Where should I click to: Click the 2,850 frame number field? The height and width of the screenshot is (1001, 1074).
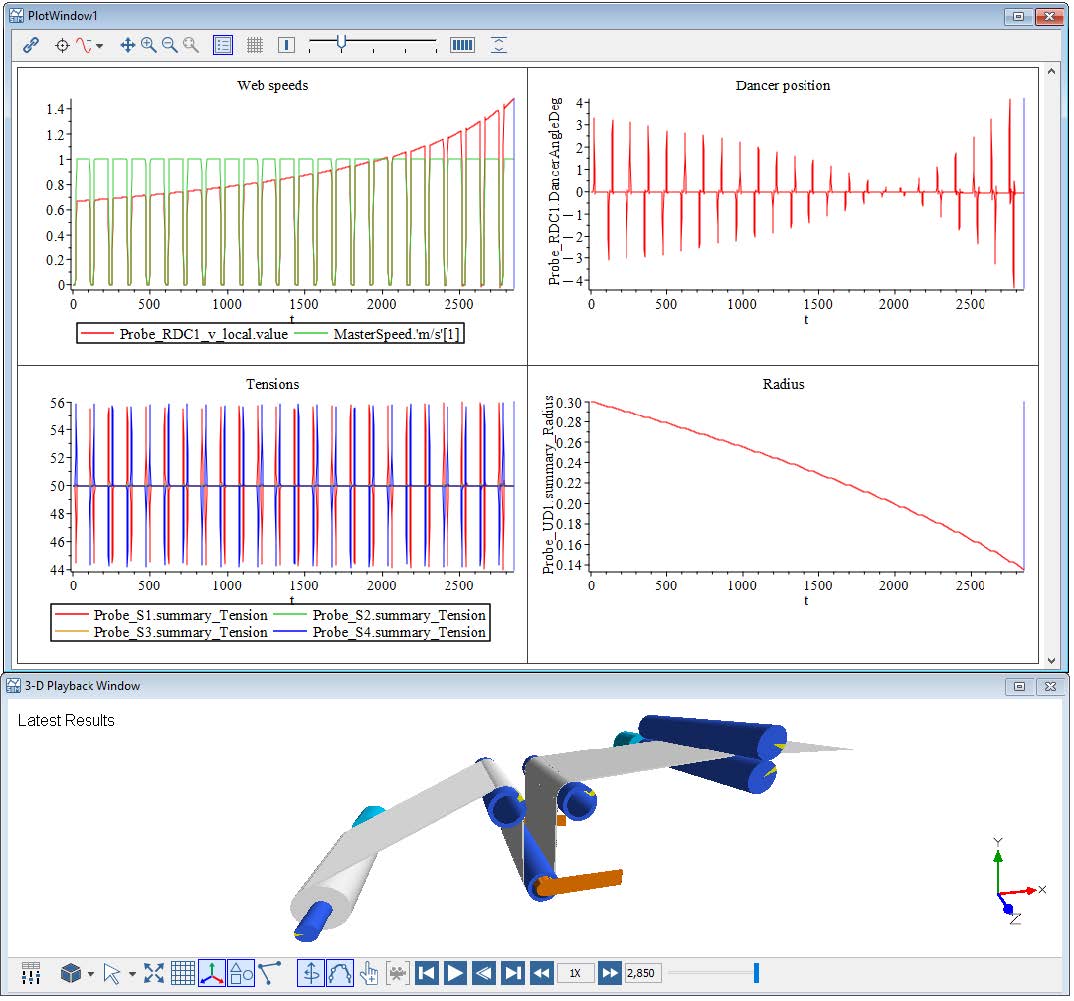click(640, 973)
